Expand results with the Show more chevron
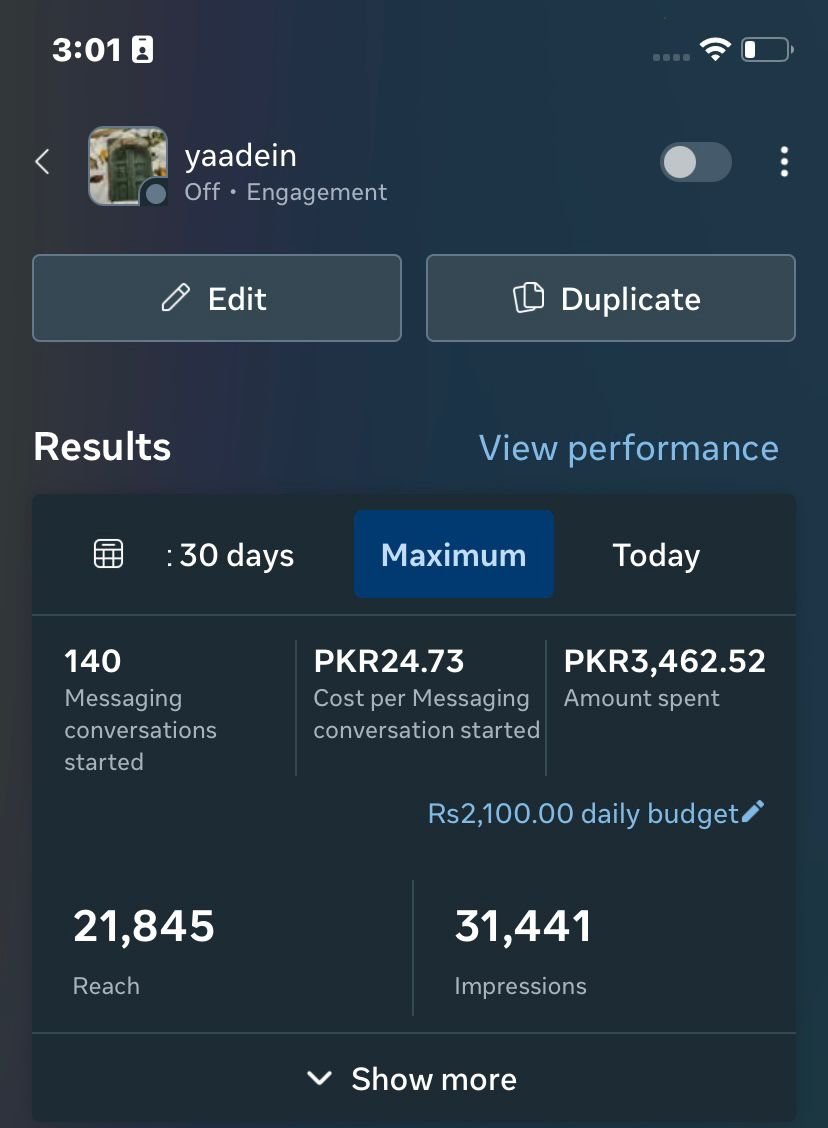The height and width of the screenshot is (1128, 828). [319, 1078]
